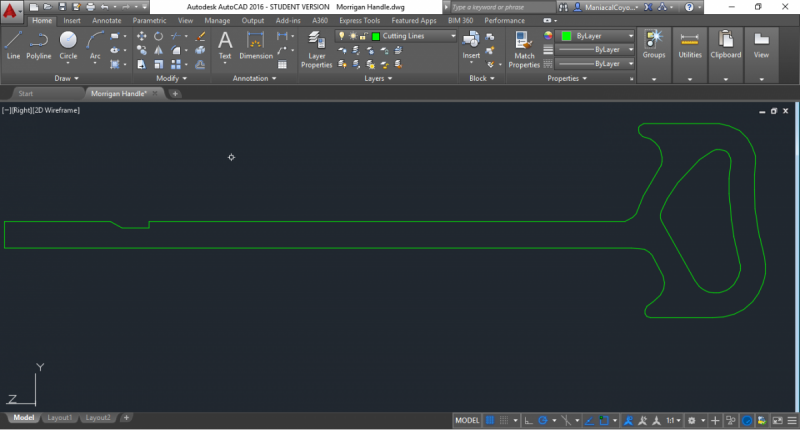
Task: Select the Line drawing tool
Action: point(13,45)
